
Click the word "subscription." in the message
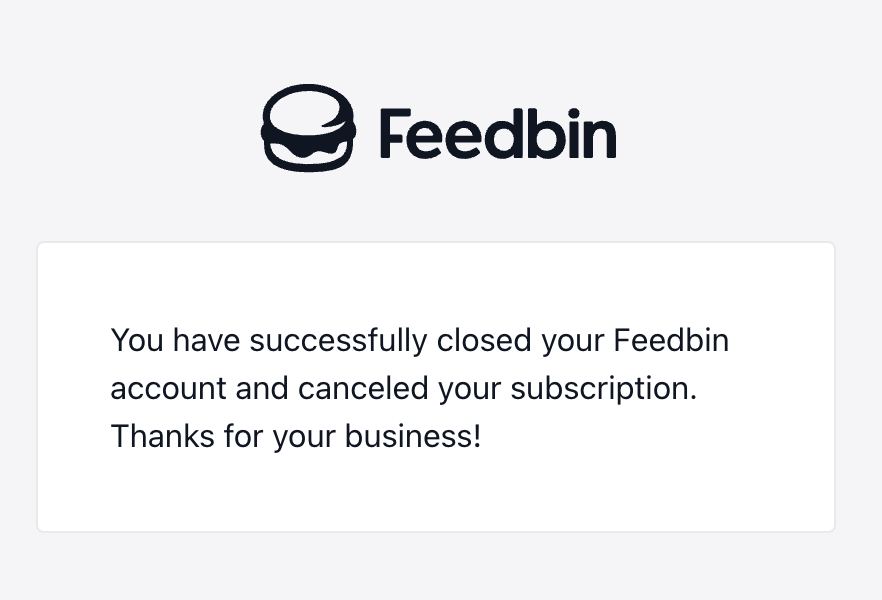click(603, 389)
